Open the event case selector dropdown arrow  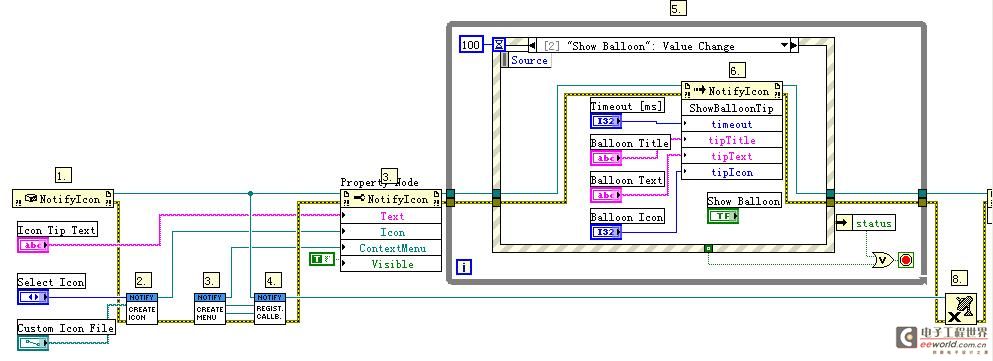pyautogui.click(x=785, y=46)
